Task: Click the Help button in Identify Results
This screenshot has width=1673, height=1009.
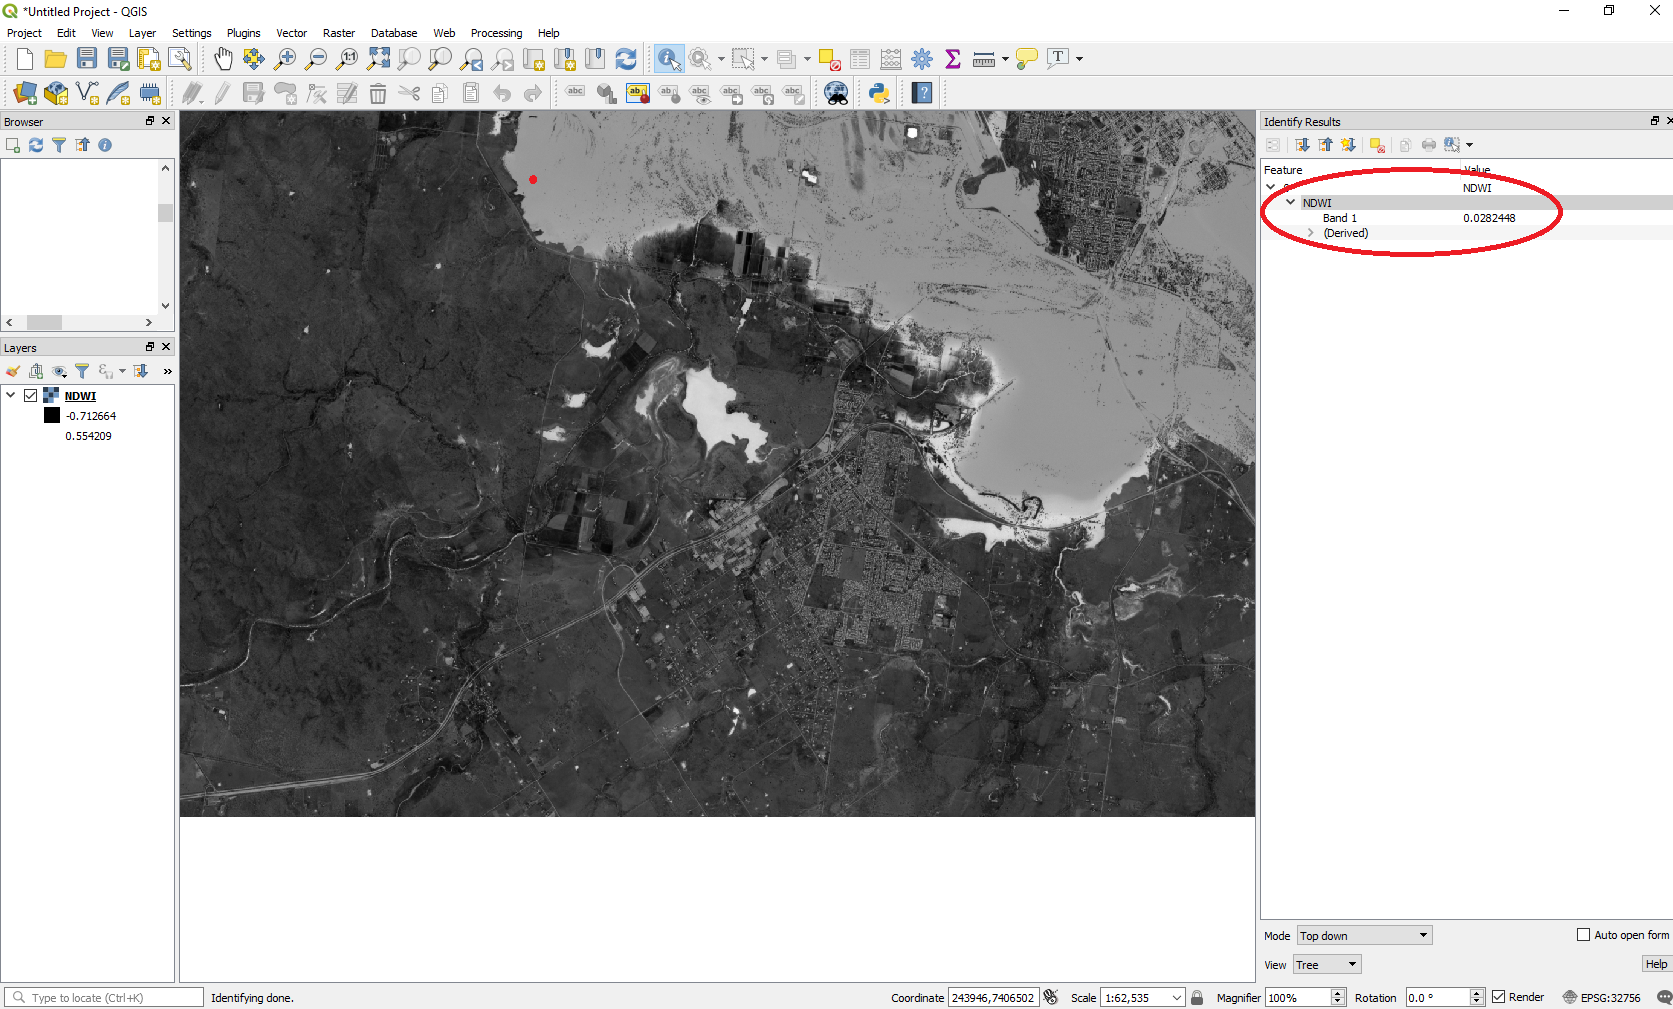Action: 1656,964
